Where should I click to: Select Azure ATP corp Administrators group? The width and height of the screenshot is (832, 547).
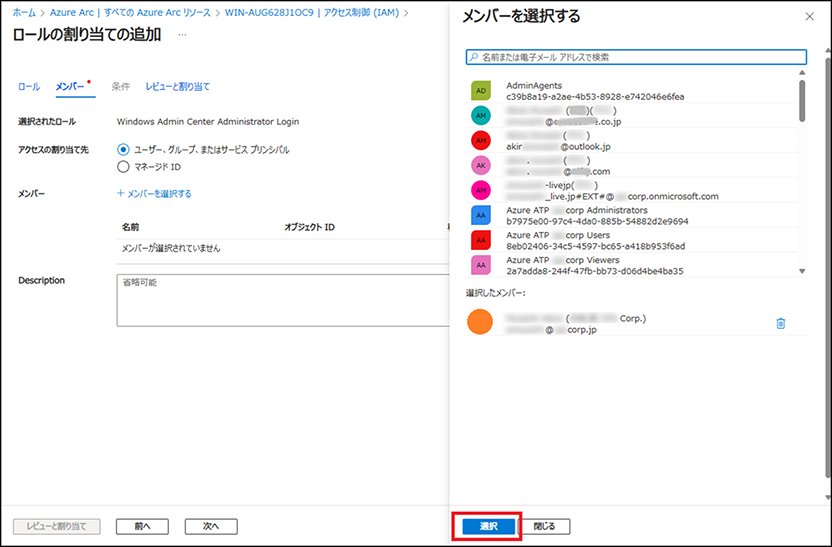point(631,215)
